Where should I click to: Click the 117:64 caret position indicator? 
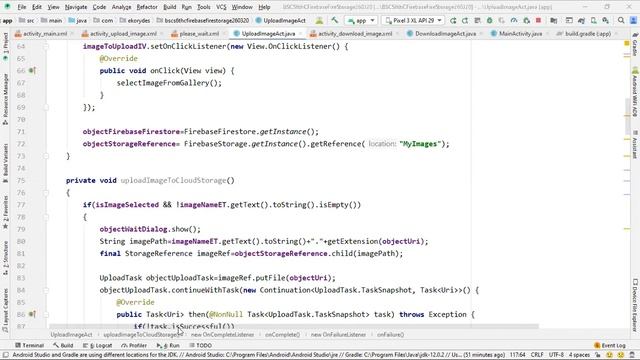point(518,355)
